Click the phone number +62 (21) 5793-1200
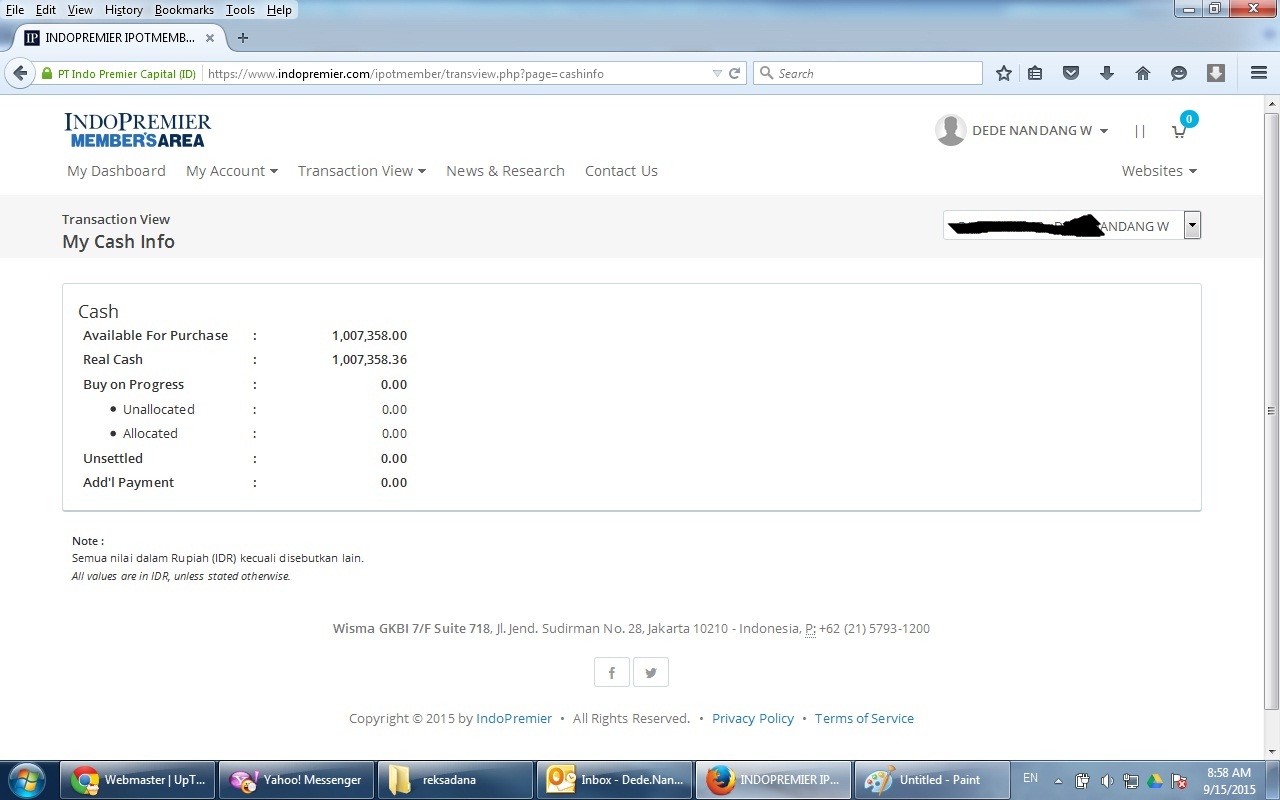Screen dimensions: 1280x800 [874, 628]
